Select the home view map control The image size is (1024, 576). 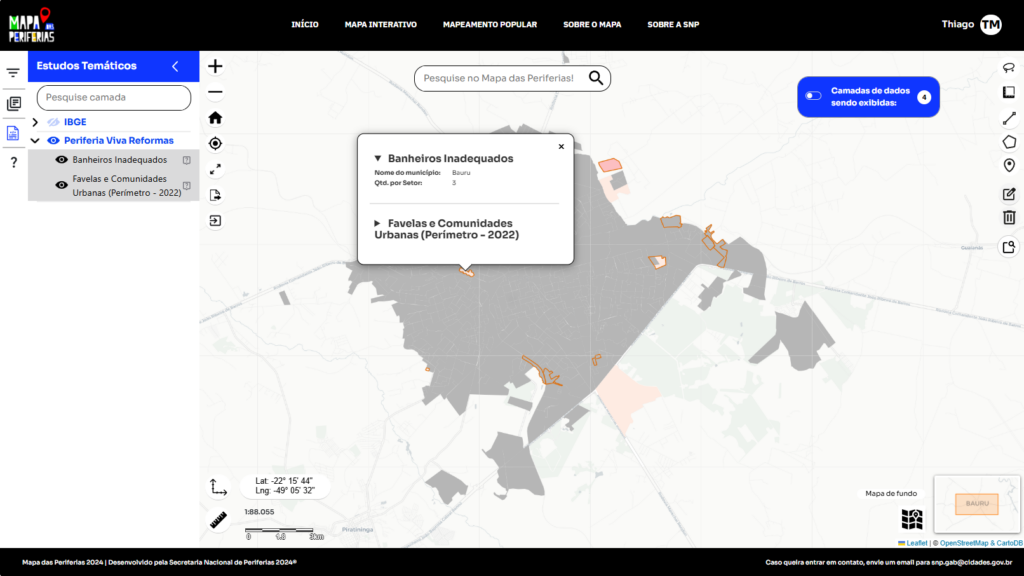[215, 118]
